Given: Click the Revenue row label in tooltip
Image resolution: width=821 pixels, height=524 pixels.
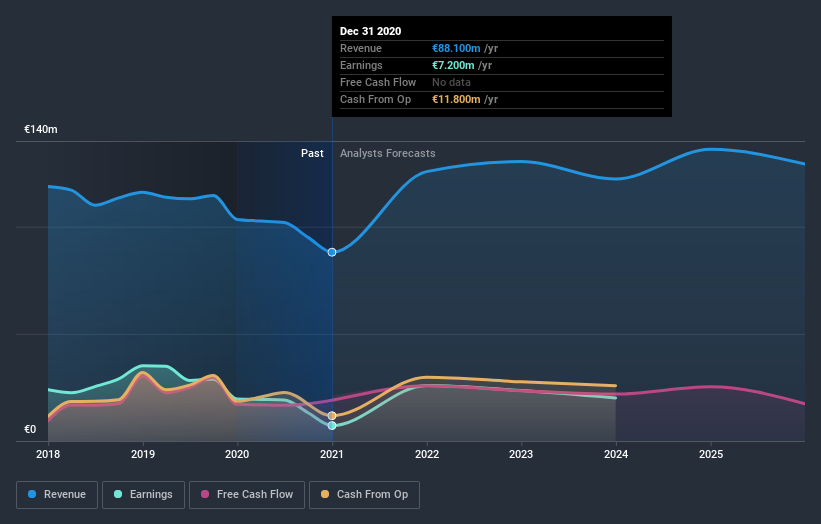Looking at the screenshot, I should click(x=361, y=48).
